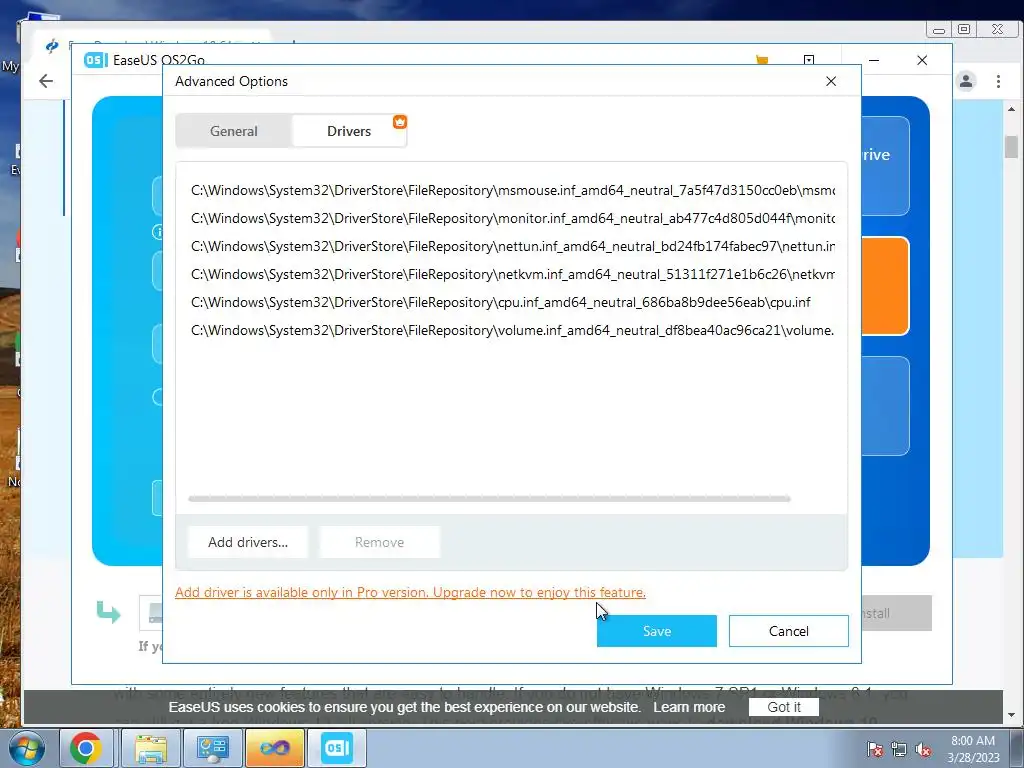Image resolution: width=1024 pixels, height=768 pixels.
Task: Click the EaseUS OS2Go app logo
Action: [95, 60]
